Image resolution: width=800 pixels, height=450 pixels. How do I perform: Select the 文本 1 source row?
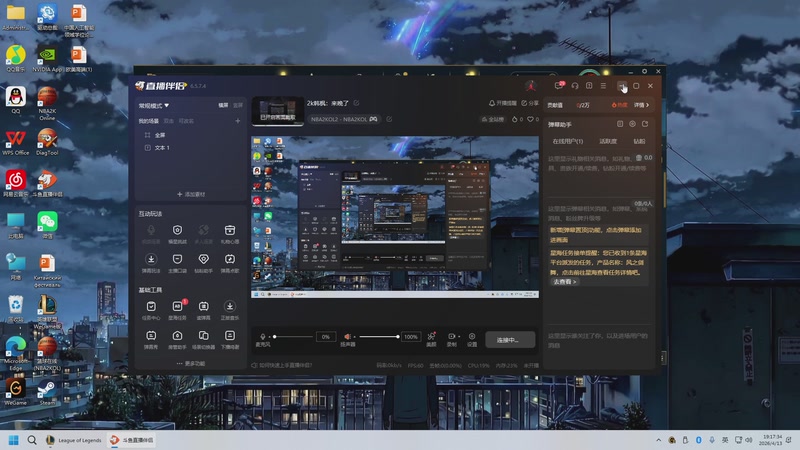(191, 147)
